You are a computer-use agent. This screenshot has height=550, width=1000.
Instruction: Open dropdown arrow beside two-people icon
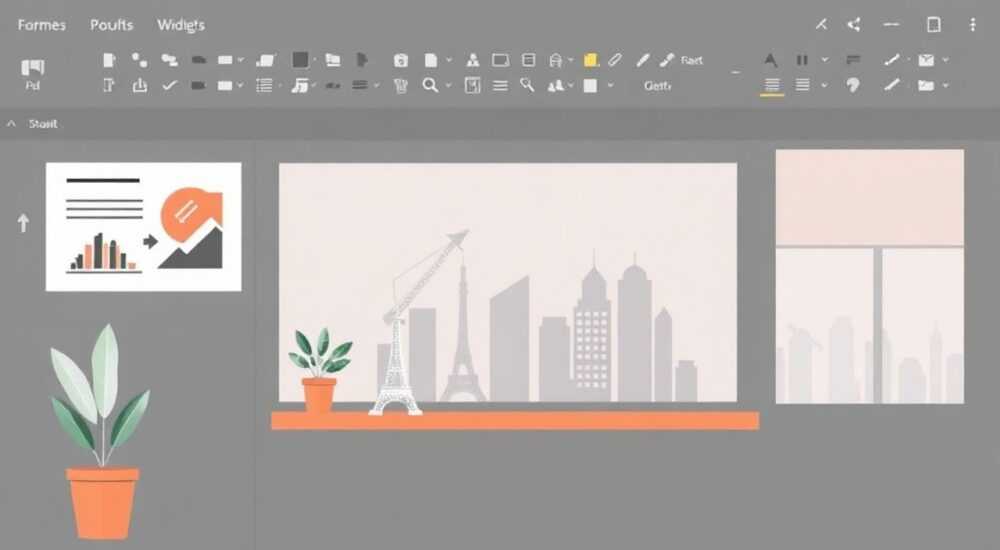pyautogui.click(x=570, y=85)
